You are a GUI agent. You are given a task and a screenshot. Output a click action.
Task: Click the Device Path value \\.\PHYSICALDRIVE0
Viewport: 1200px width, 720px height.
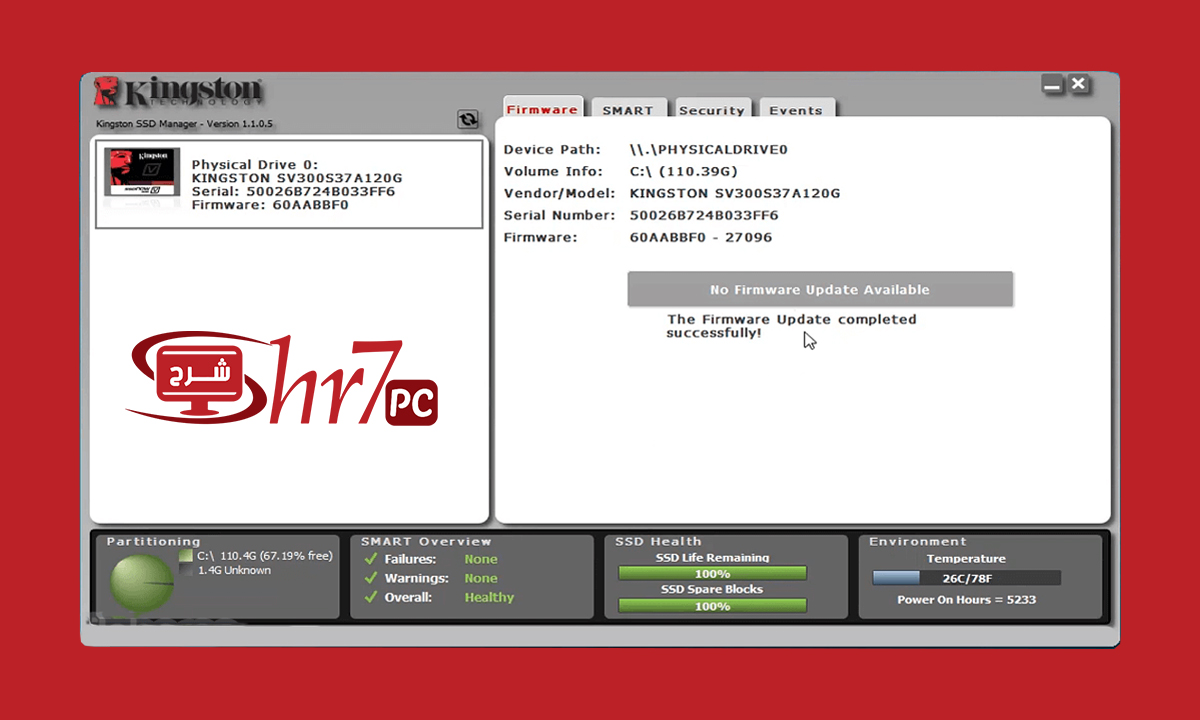pyautogui.click(x=709, y=150)
